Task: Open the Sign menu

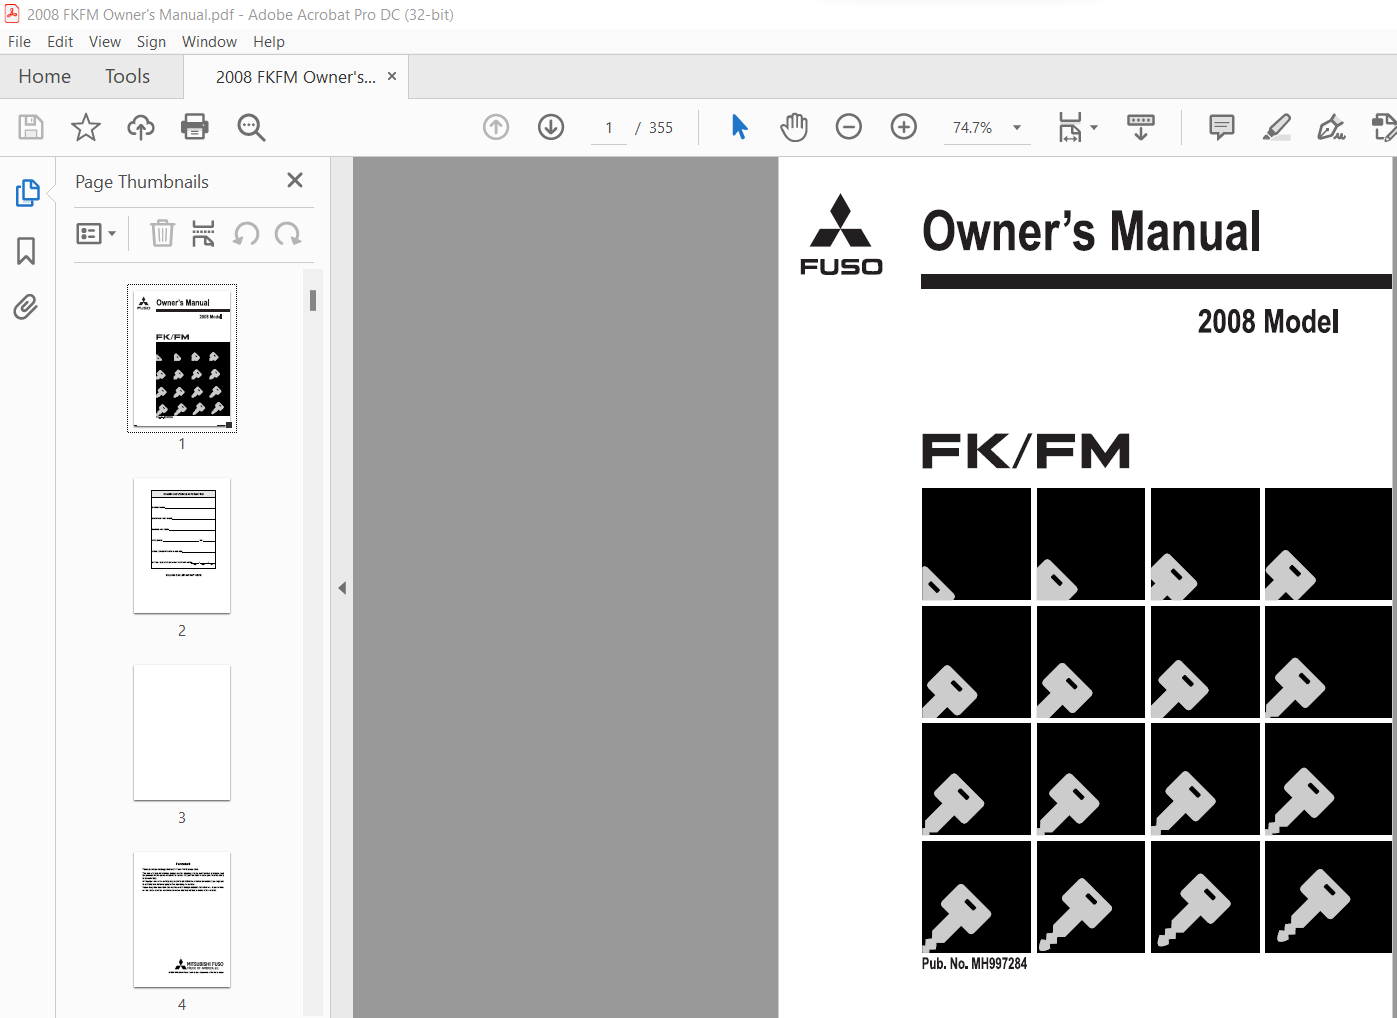Action: coord(151,42)
